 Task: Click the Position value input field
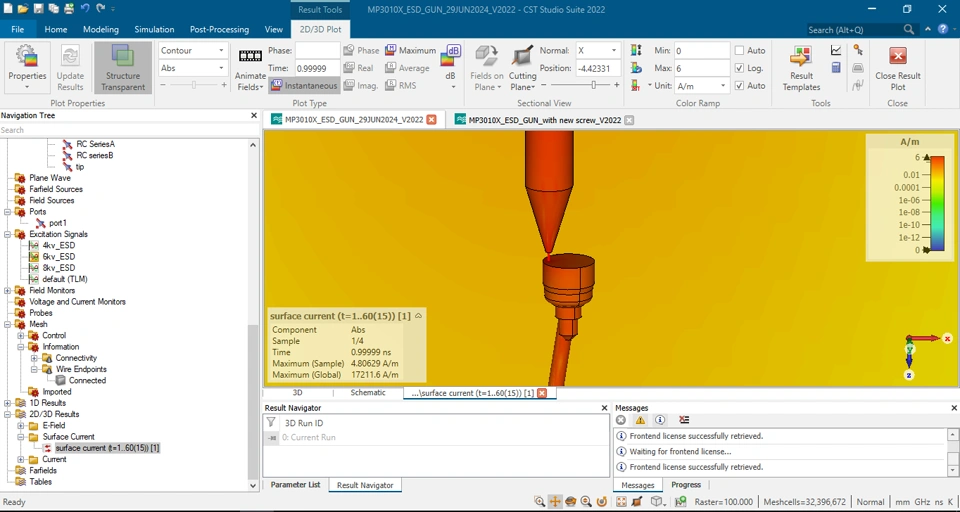click(x=597, y=68)
